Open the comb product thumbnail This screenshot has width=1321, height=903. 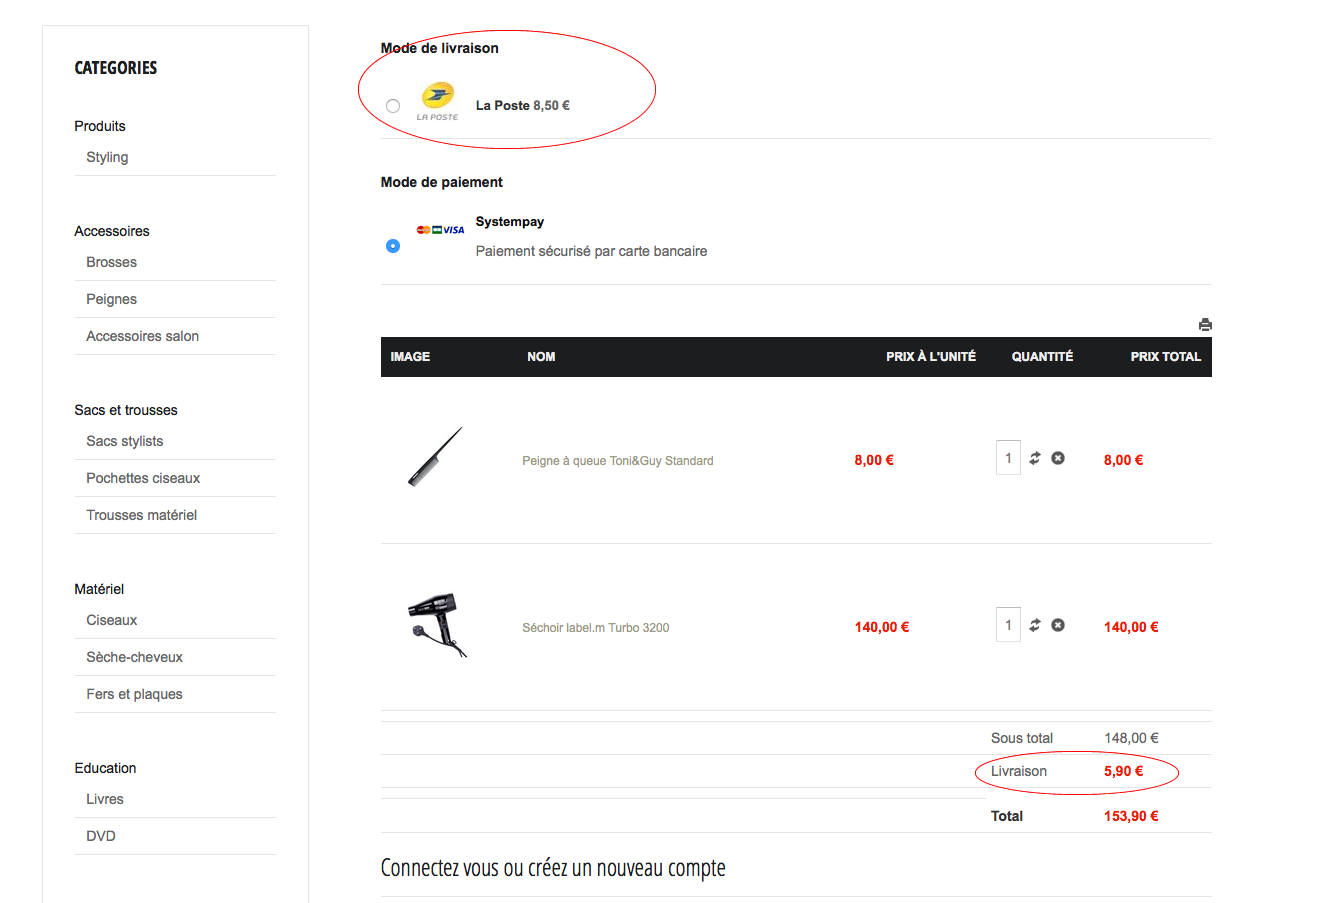click(x=436, y=458)
